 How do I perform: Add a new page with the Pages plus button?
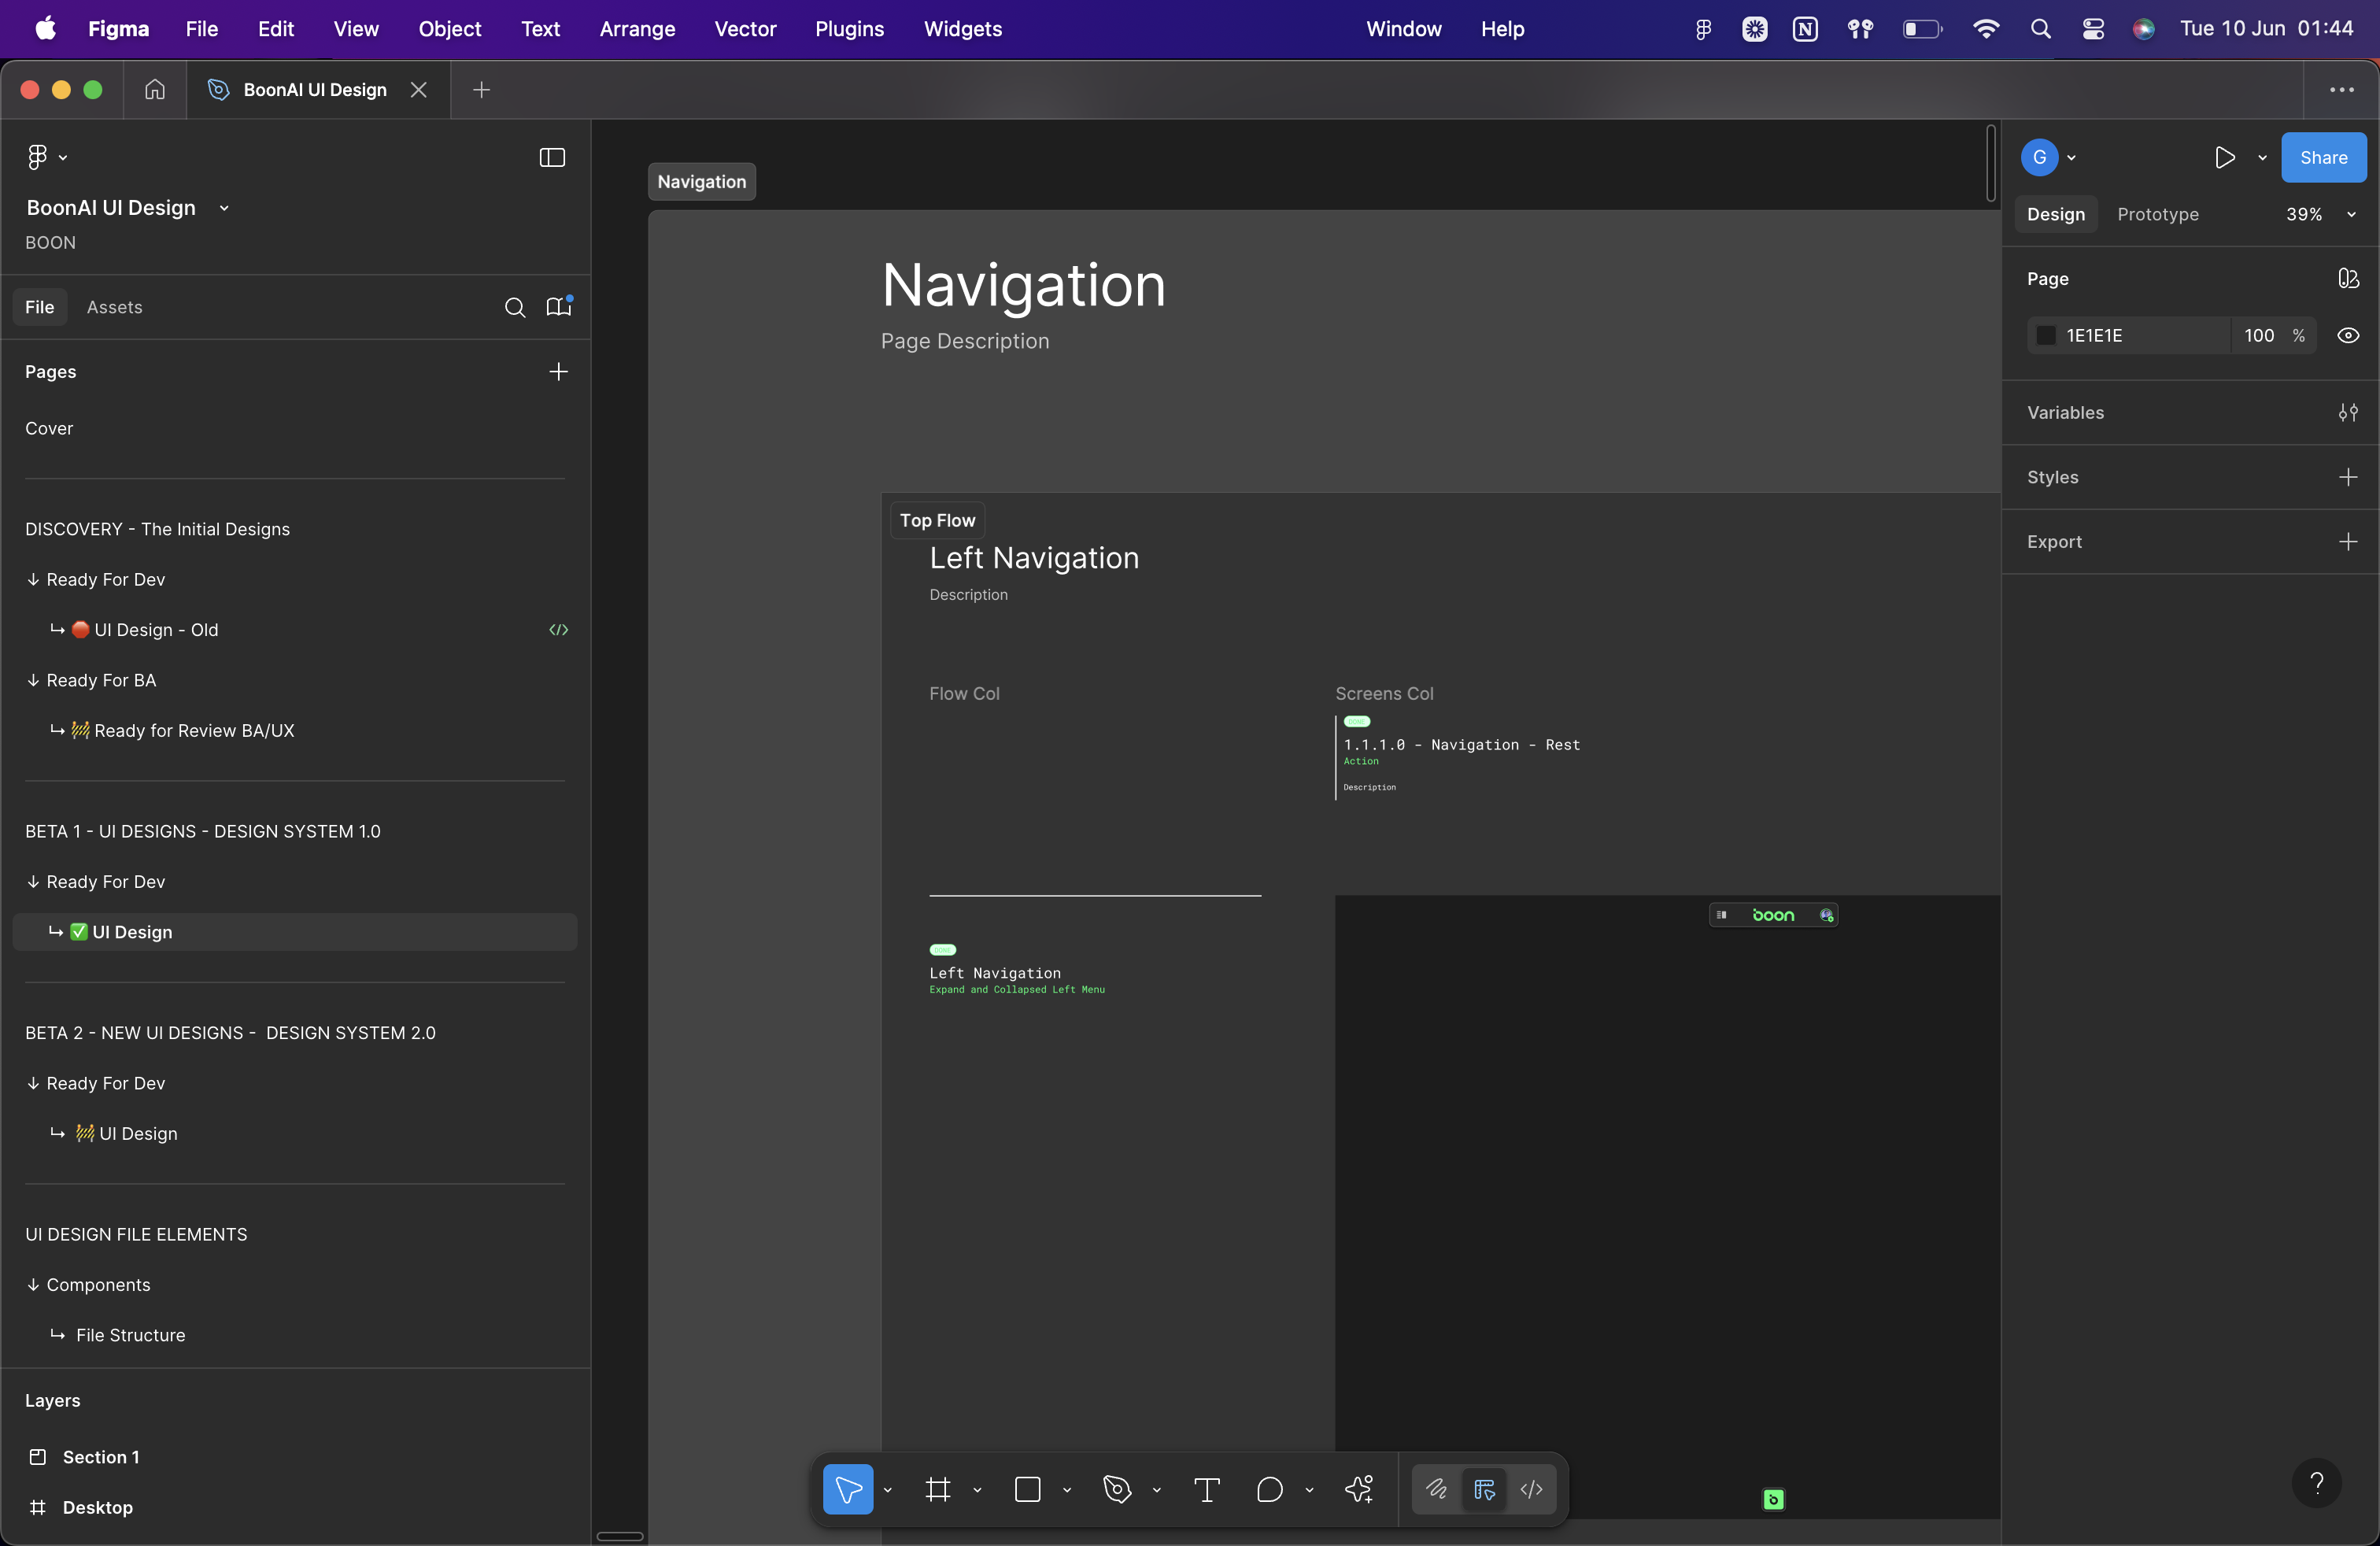(x=558, y=371)
